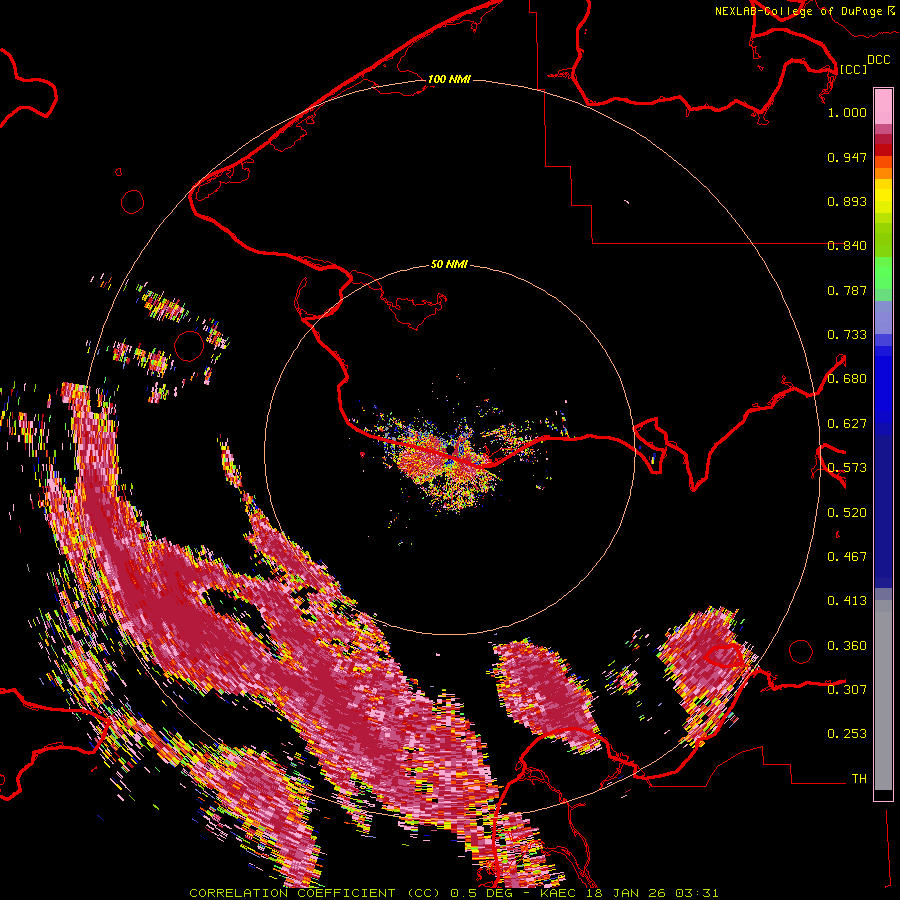Click the Correlation Coefficient KAEC caption text
900x900 pixels.
[x=453, y=893]
